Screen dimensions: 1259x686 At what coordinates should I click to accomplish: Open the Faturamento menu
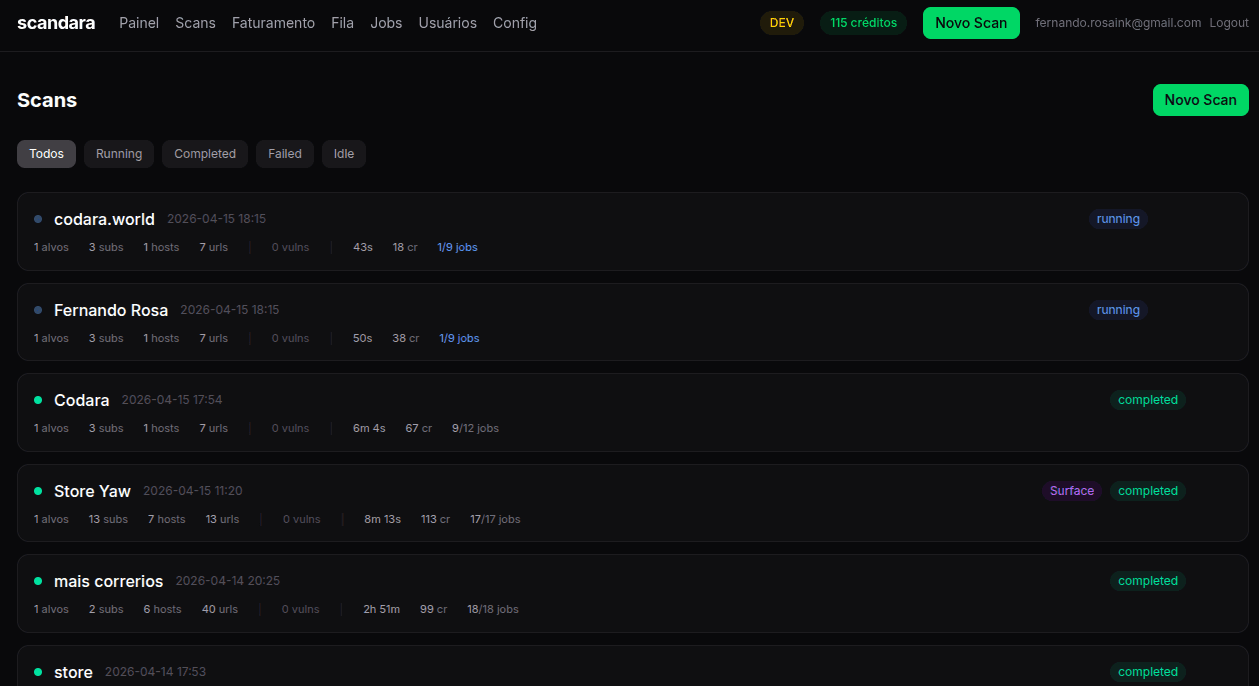pos(273,23)
